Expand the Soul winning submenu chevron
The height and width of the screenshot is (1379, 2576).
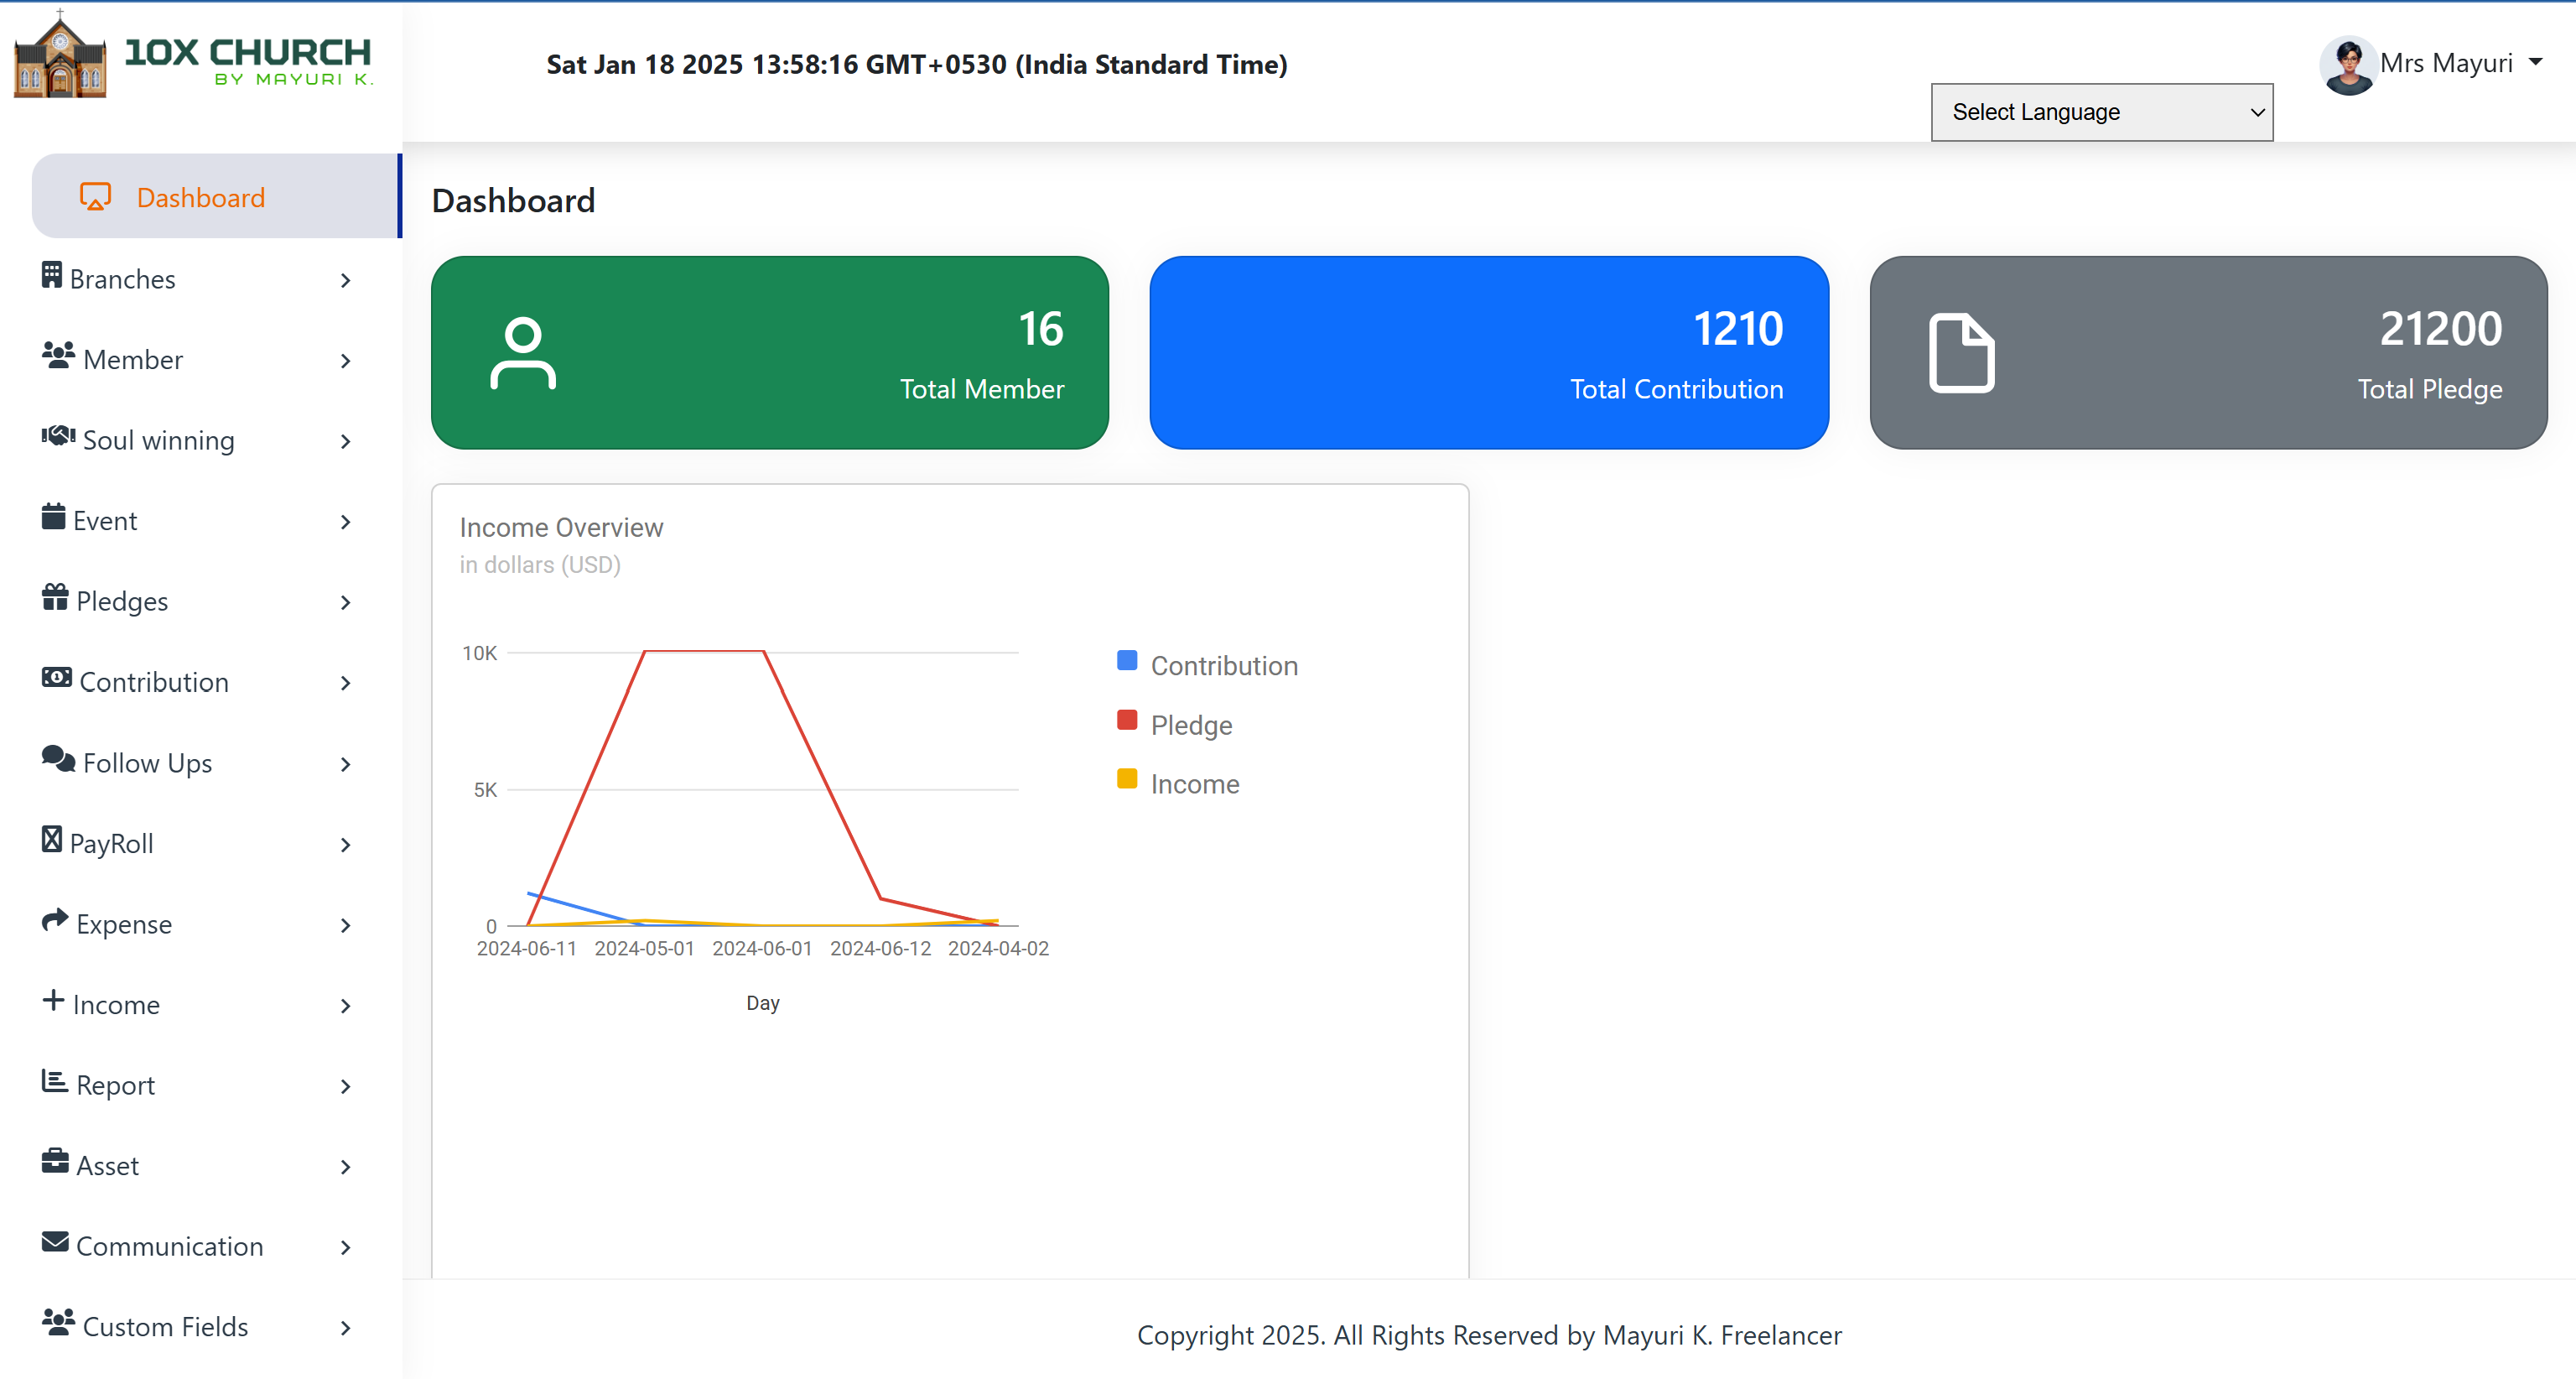pyautogui.click(x=345, y=441)
